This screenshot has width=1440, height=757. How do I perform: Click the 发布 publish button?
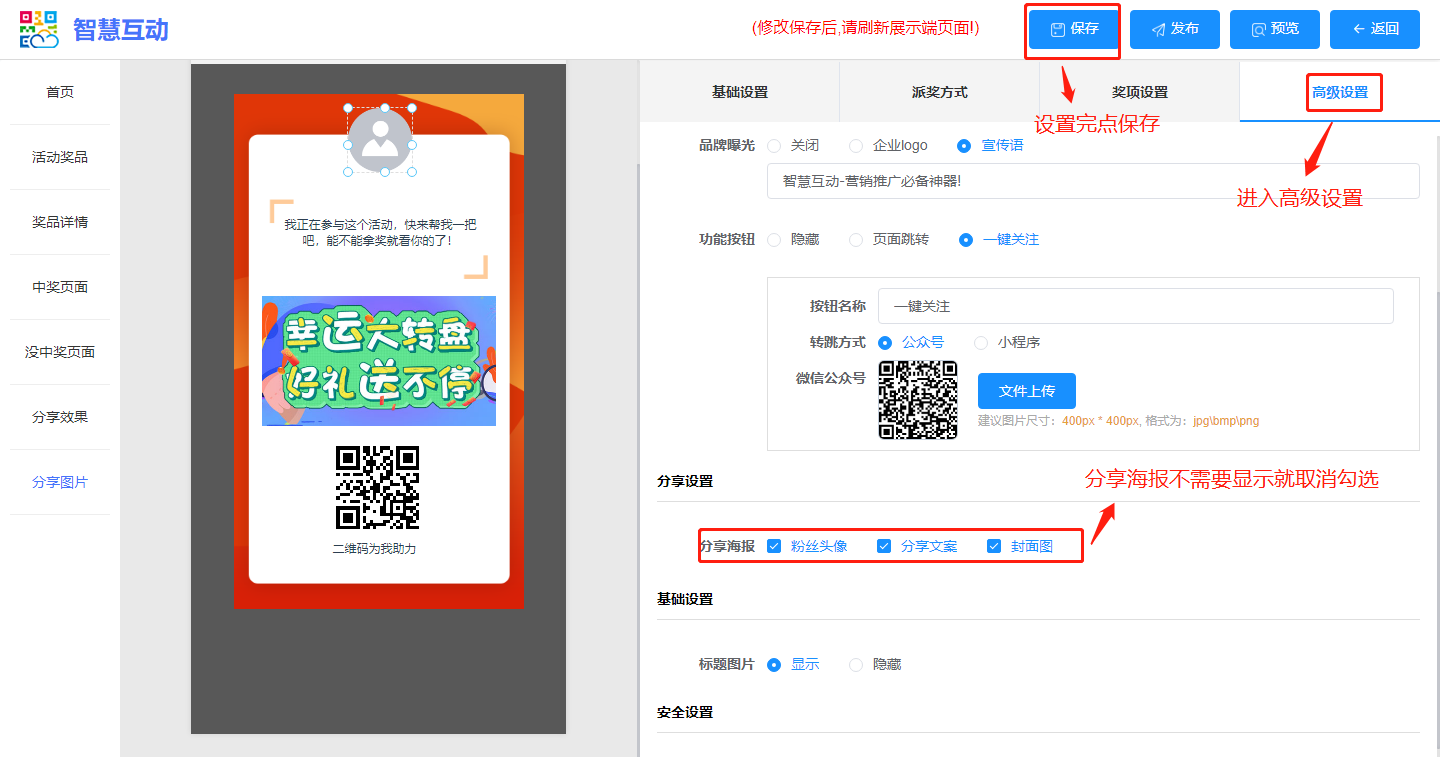point(1174,30)
